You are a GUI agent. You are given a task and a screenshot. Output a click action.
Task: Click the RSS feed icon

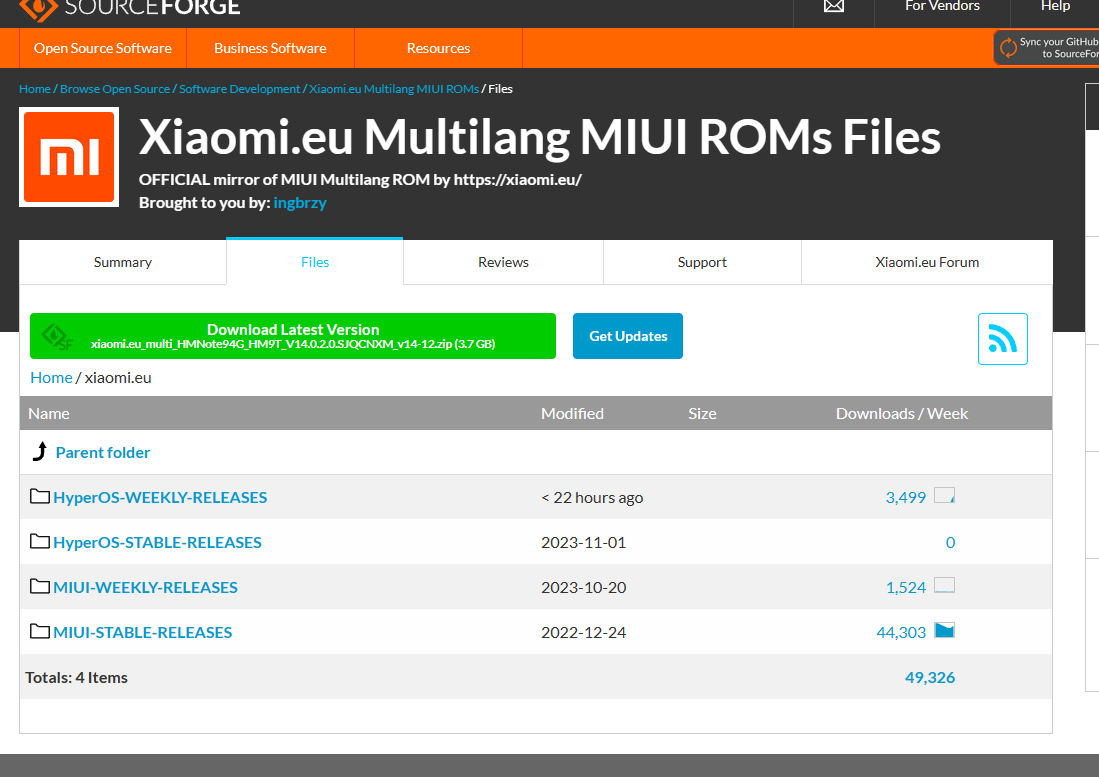(1002, 338)
